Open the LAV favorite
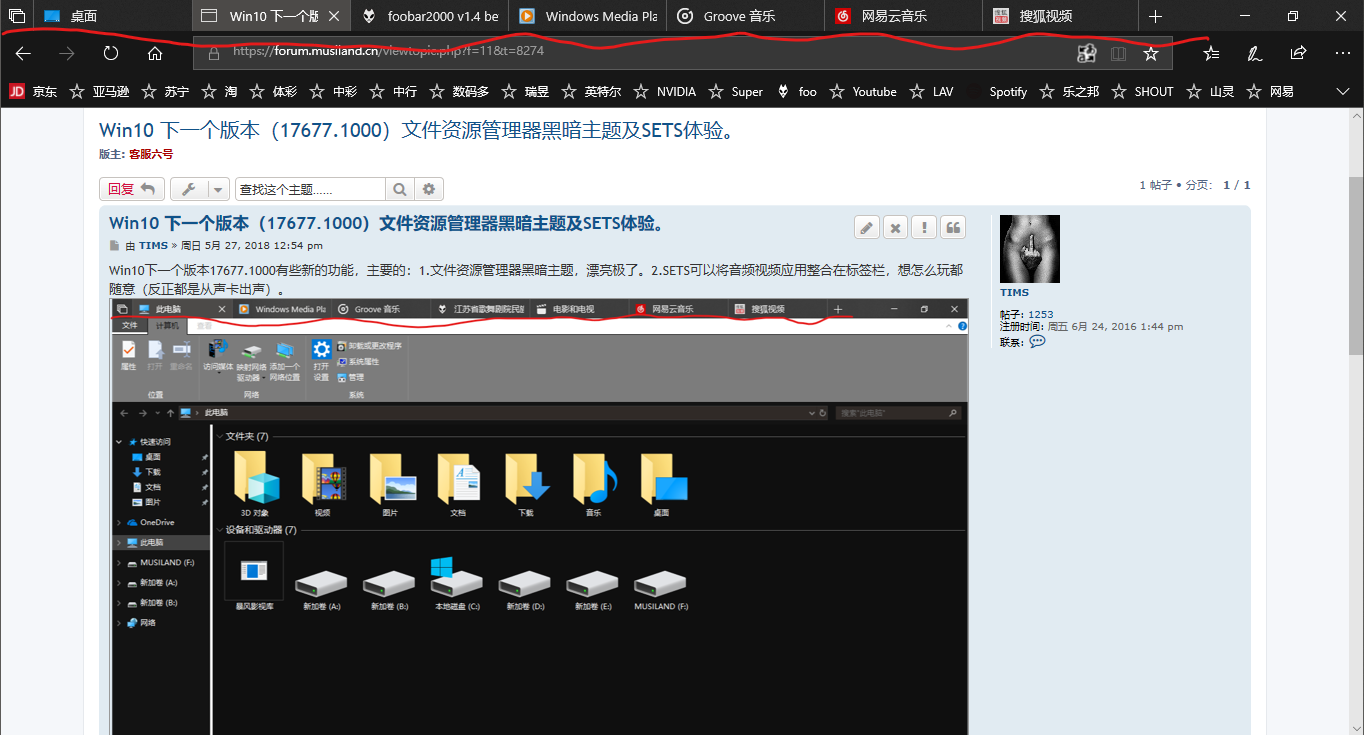The height and width of the screenshot is (735, 1364). pyautogui.click(x=931, y=91)
